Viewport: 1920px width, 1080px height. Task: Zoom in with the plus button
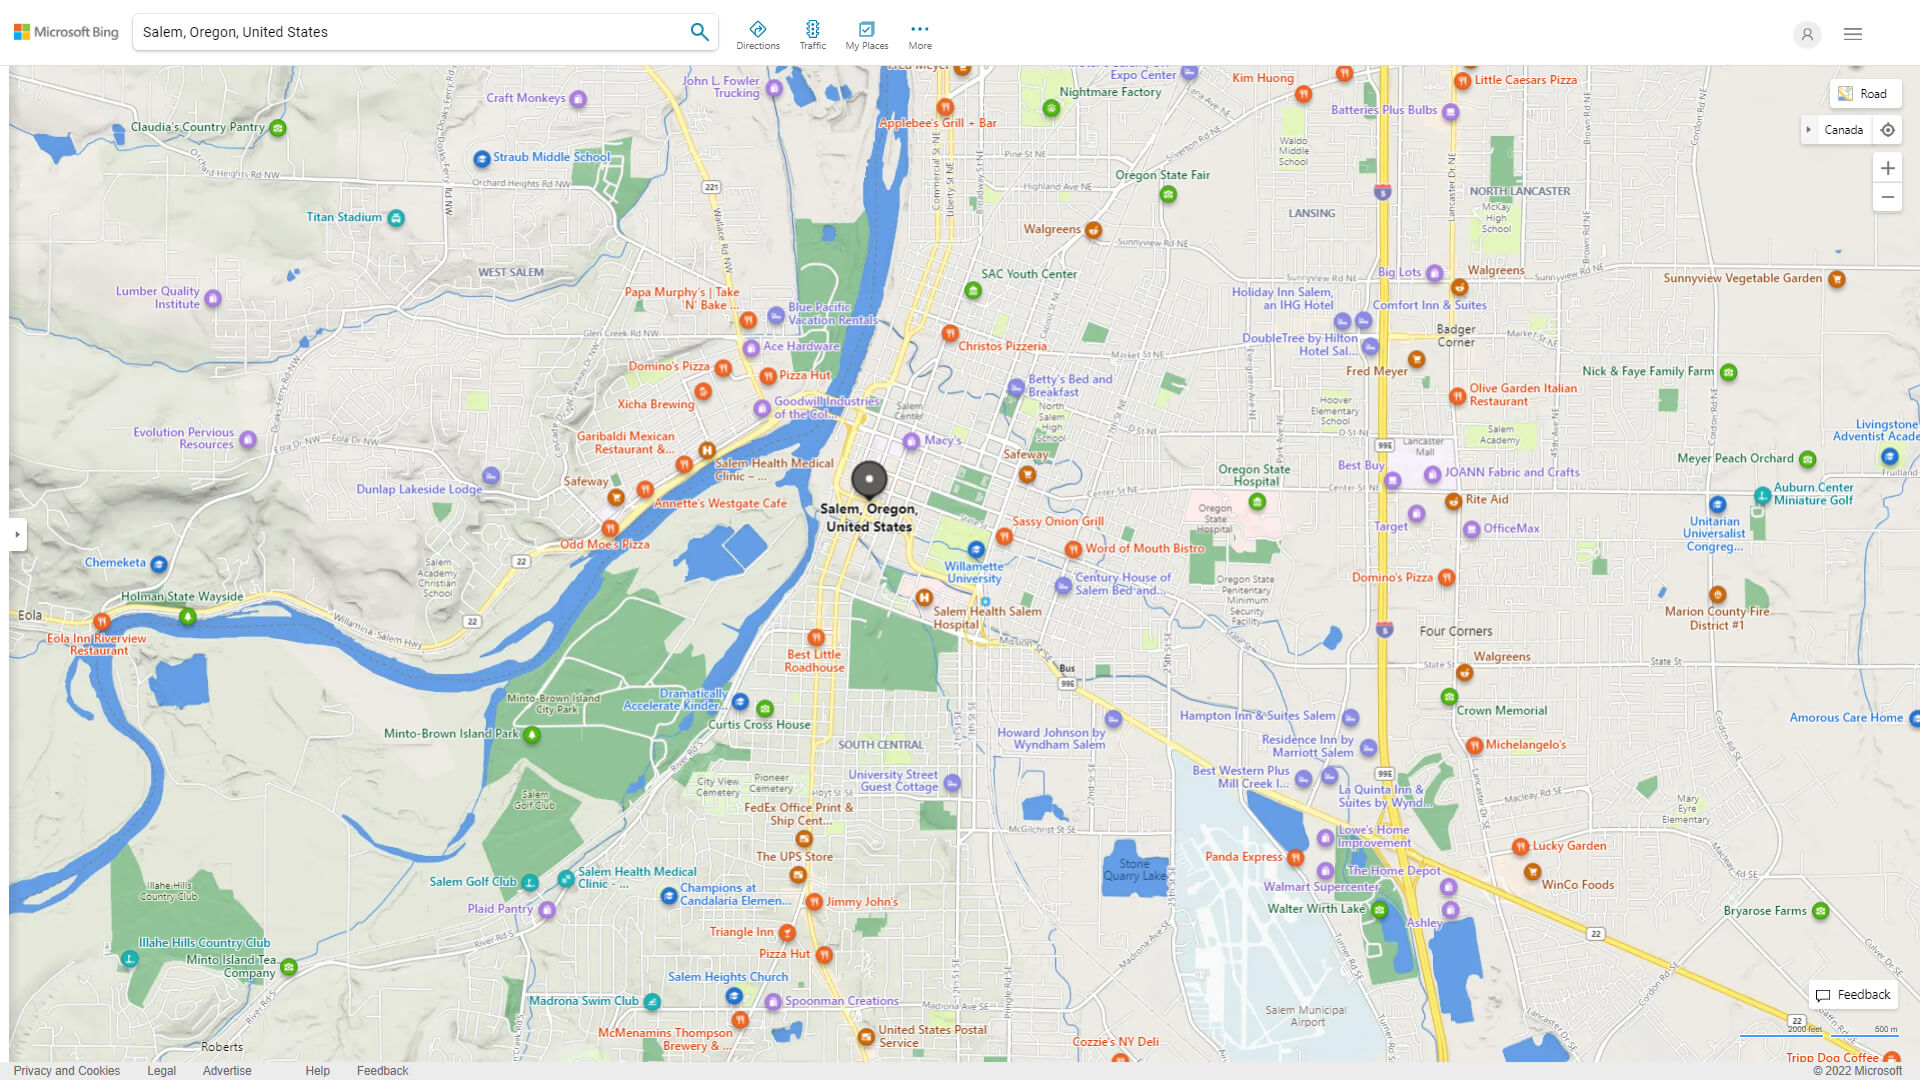(1888, 168)
